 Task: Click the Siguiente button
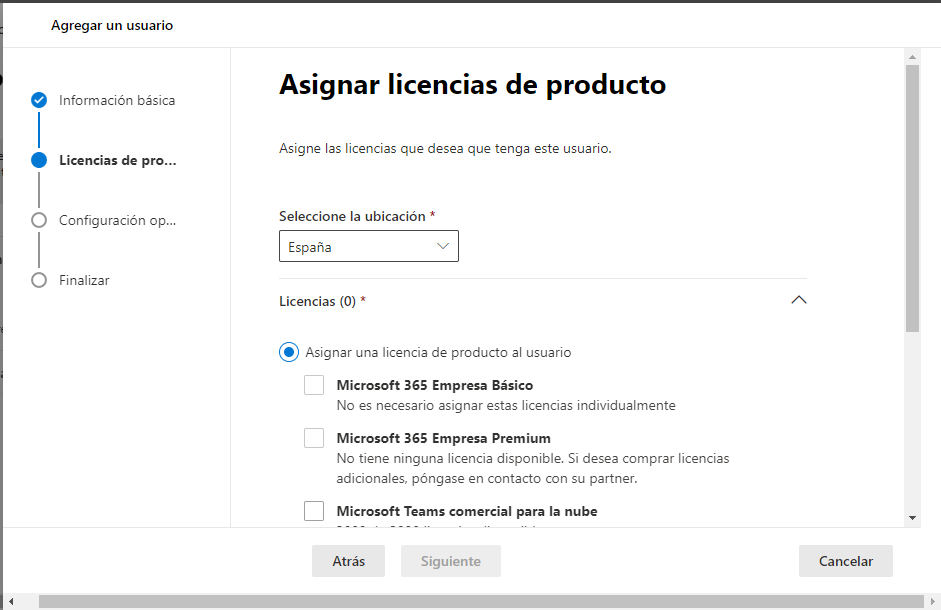[451, 561]
